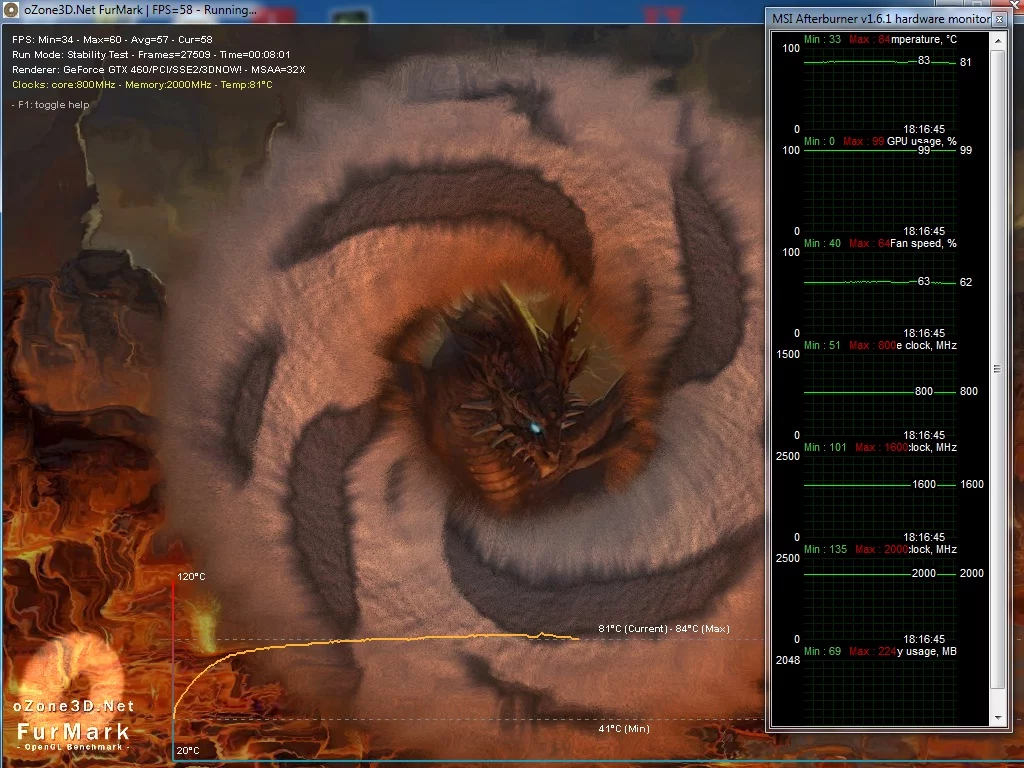
Task: Click the 'Min : 135' memory clock value
Action: (x=825, y=549)
